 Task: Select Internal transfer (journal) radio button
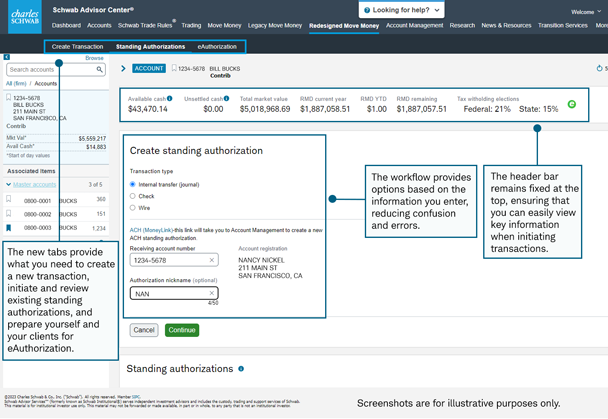point(133,184)
